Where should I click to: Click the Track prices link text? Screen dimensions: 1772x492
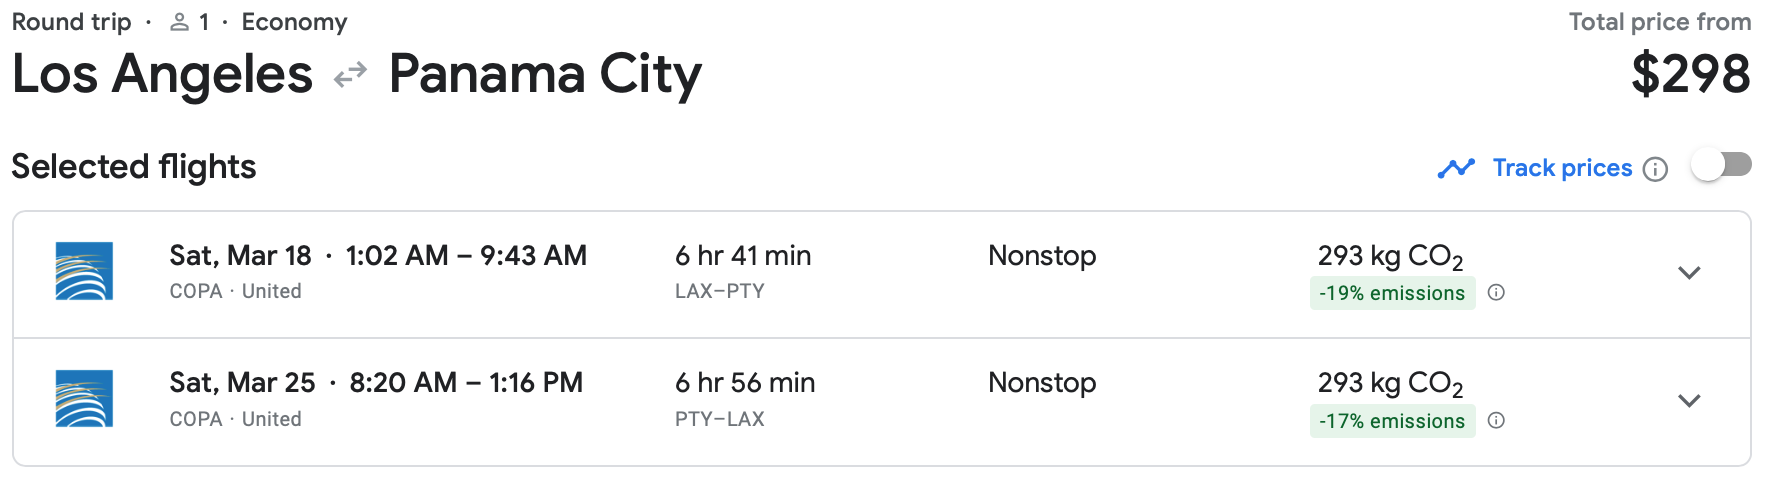(x=1562, y=168)
